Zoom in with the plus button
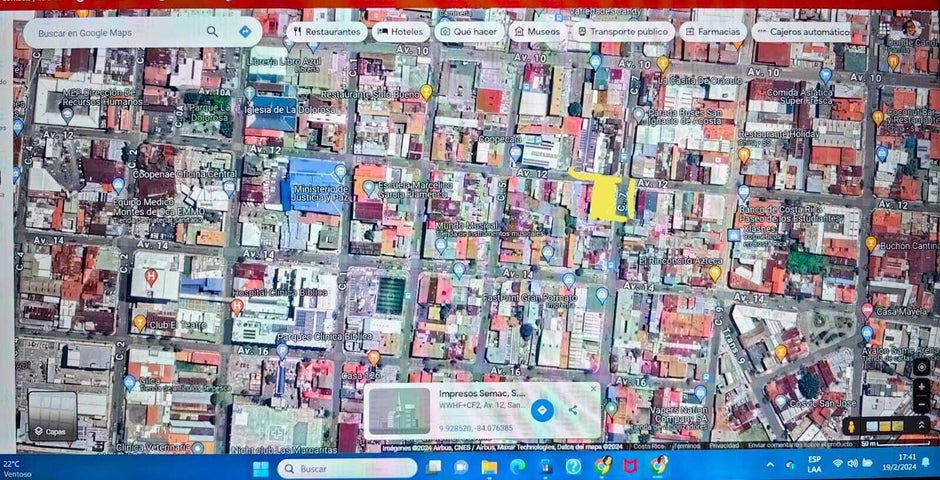940x480 pixels. (x=921, y=387)
